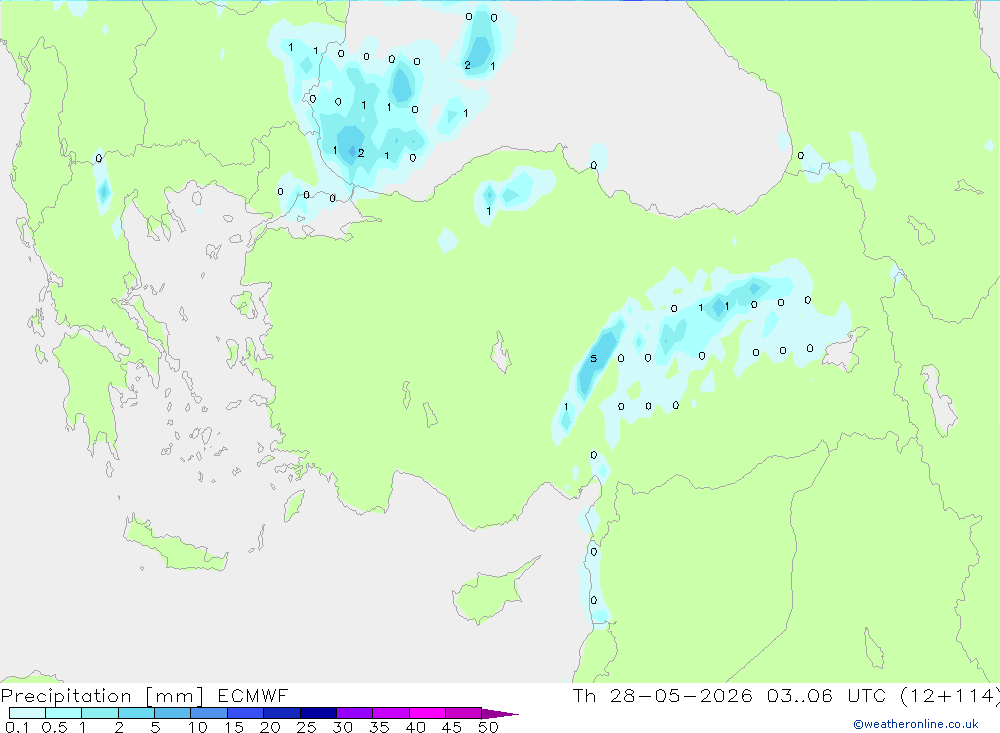Screen dimensions: 1000x733
Task: Click the 1–2 mm legend color swatch
Action: (x=100, y=713)
